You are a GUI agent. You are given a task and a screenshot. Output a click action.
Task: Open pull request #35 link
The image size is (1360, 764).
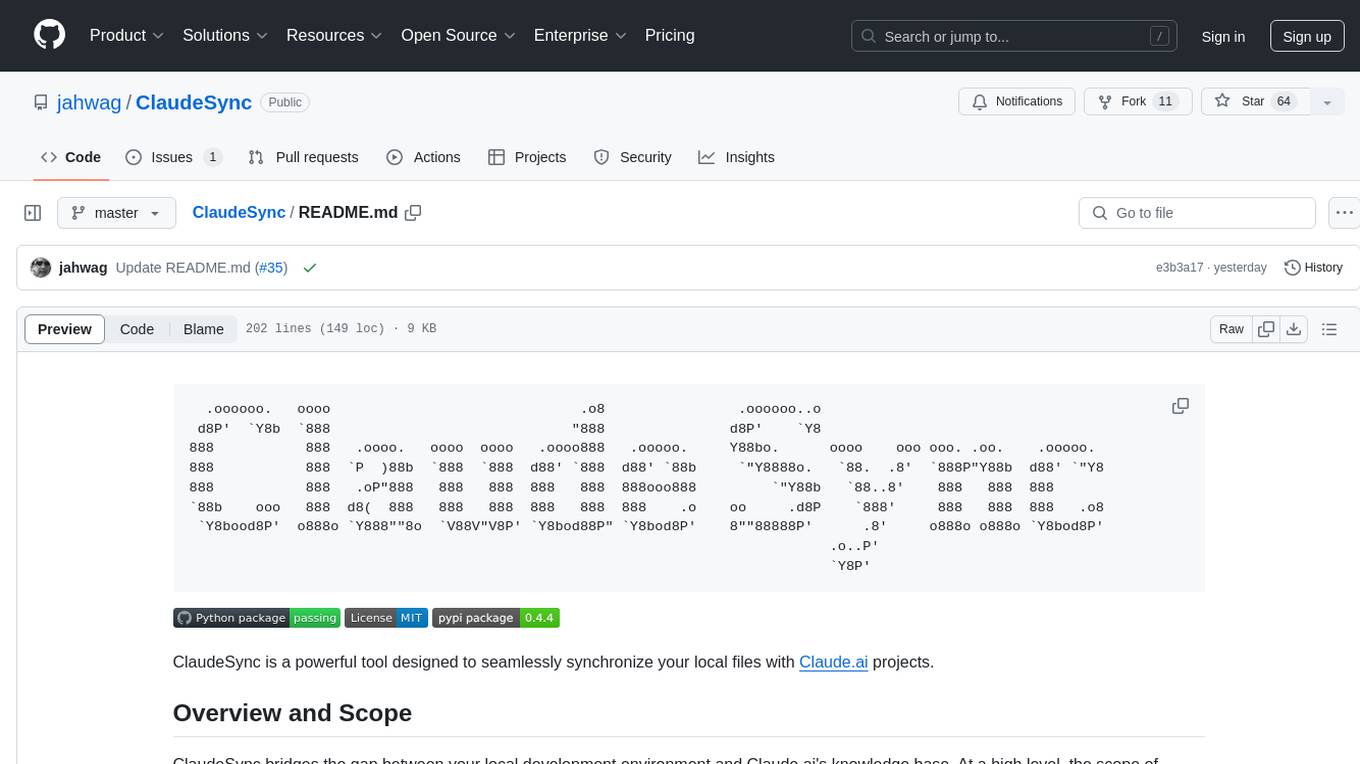271,268
